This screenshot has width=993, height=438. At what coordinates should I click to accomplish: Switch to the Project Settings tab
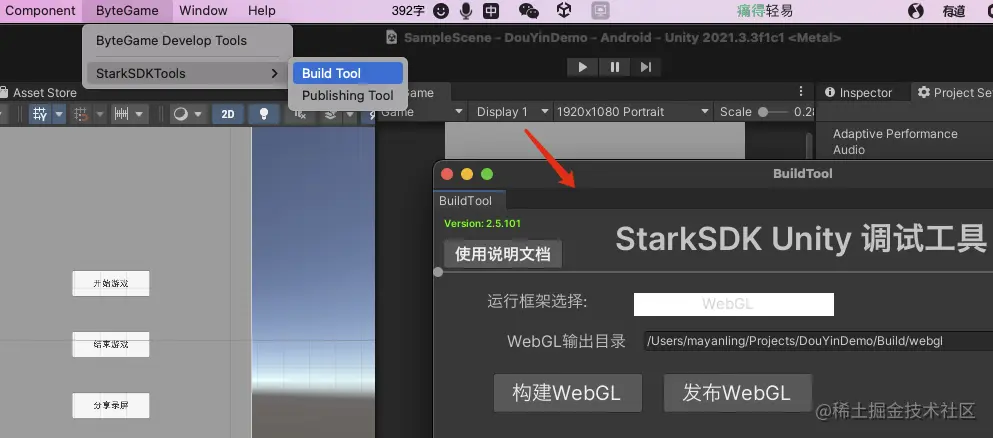(x=954, y=92)
